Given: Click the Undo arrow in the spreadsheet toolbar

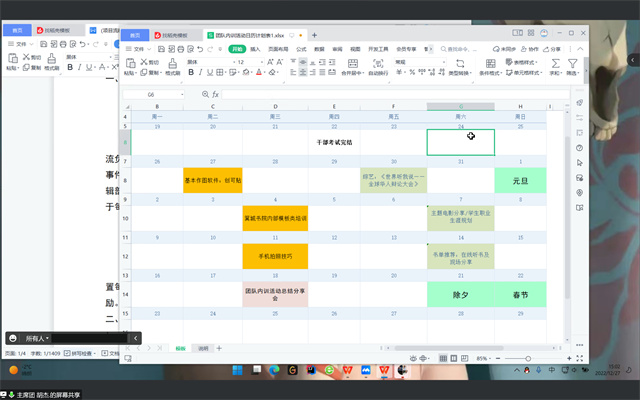Looking at the screenshot, I should (x=198, y=48).
